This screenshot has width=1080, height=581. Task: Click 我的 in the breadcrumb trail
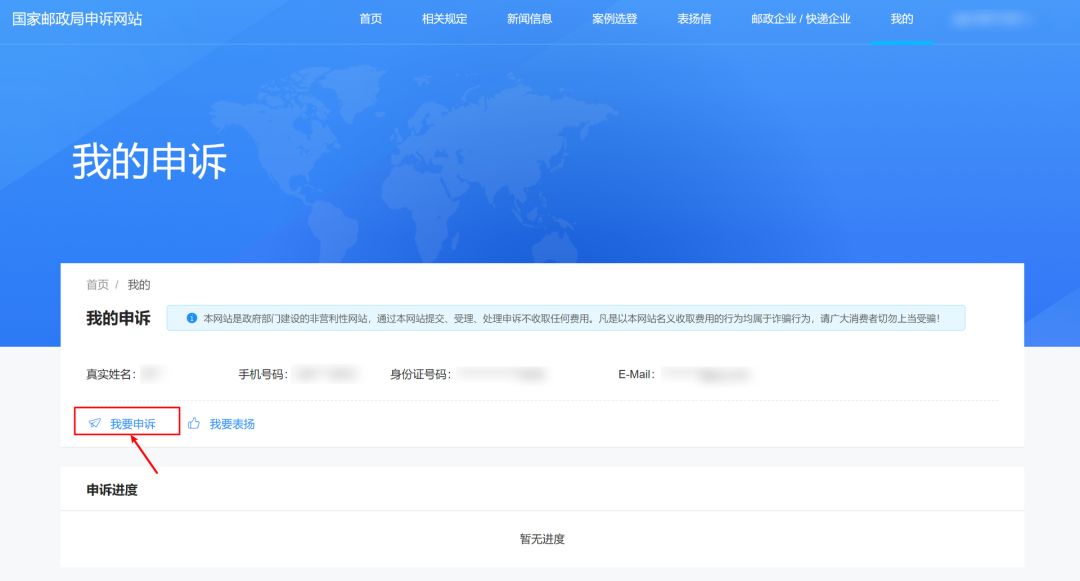[x=139, y=285]
